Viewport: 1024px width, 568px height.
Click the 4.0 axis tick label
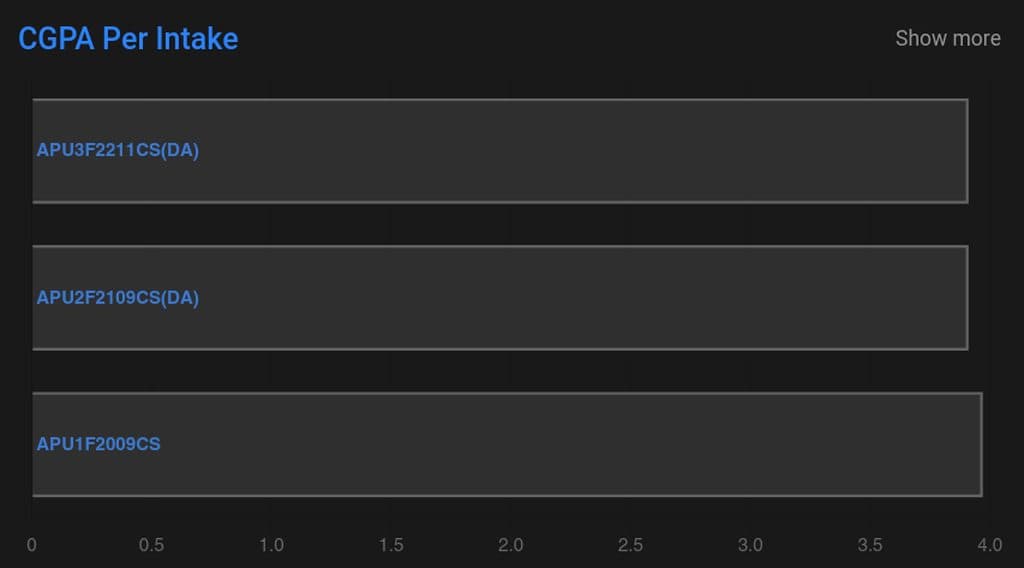(x=989, y=545)
